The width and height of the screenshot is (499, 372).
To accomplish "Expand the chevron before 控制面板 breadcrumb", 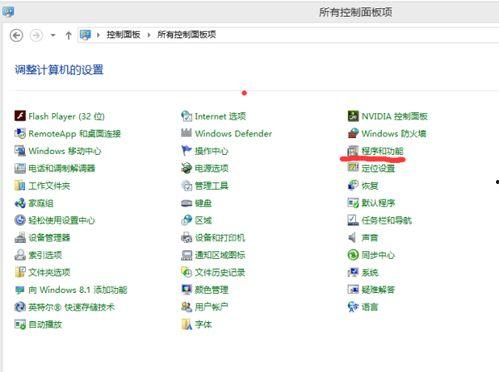I will click(98, 35).
